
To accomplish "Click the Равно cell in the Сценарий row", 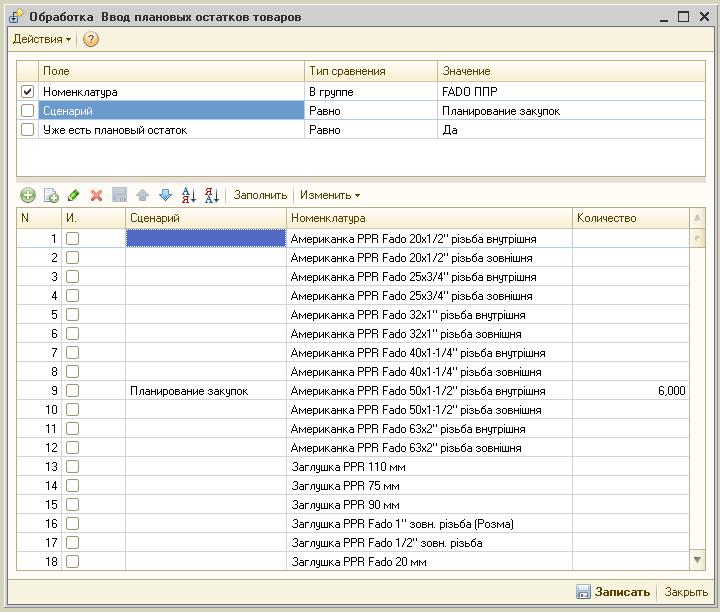I will [371, 111].
